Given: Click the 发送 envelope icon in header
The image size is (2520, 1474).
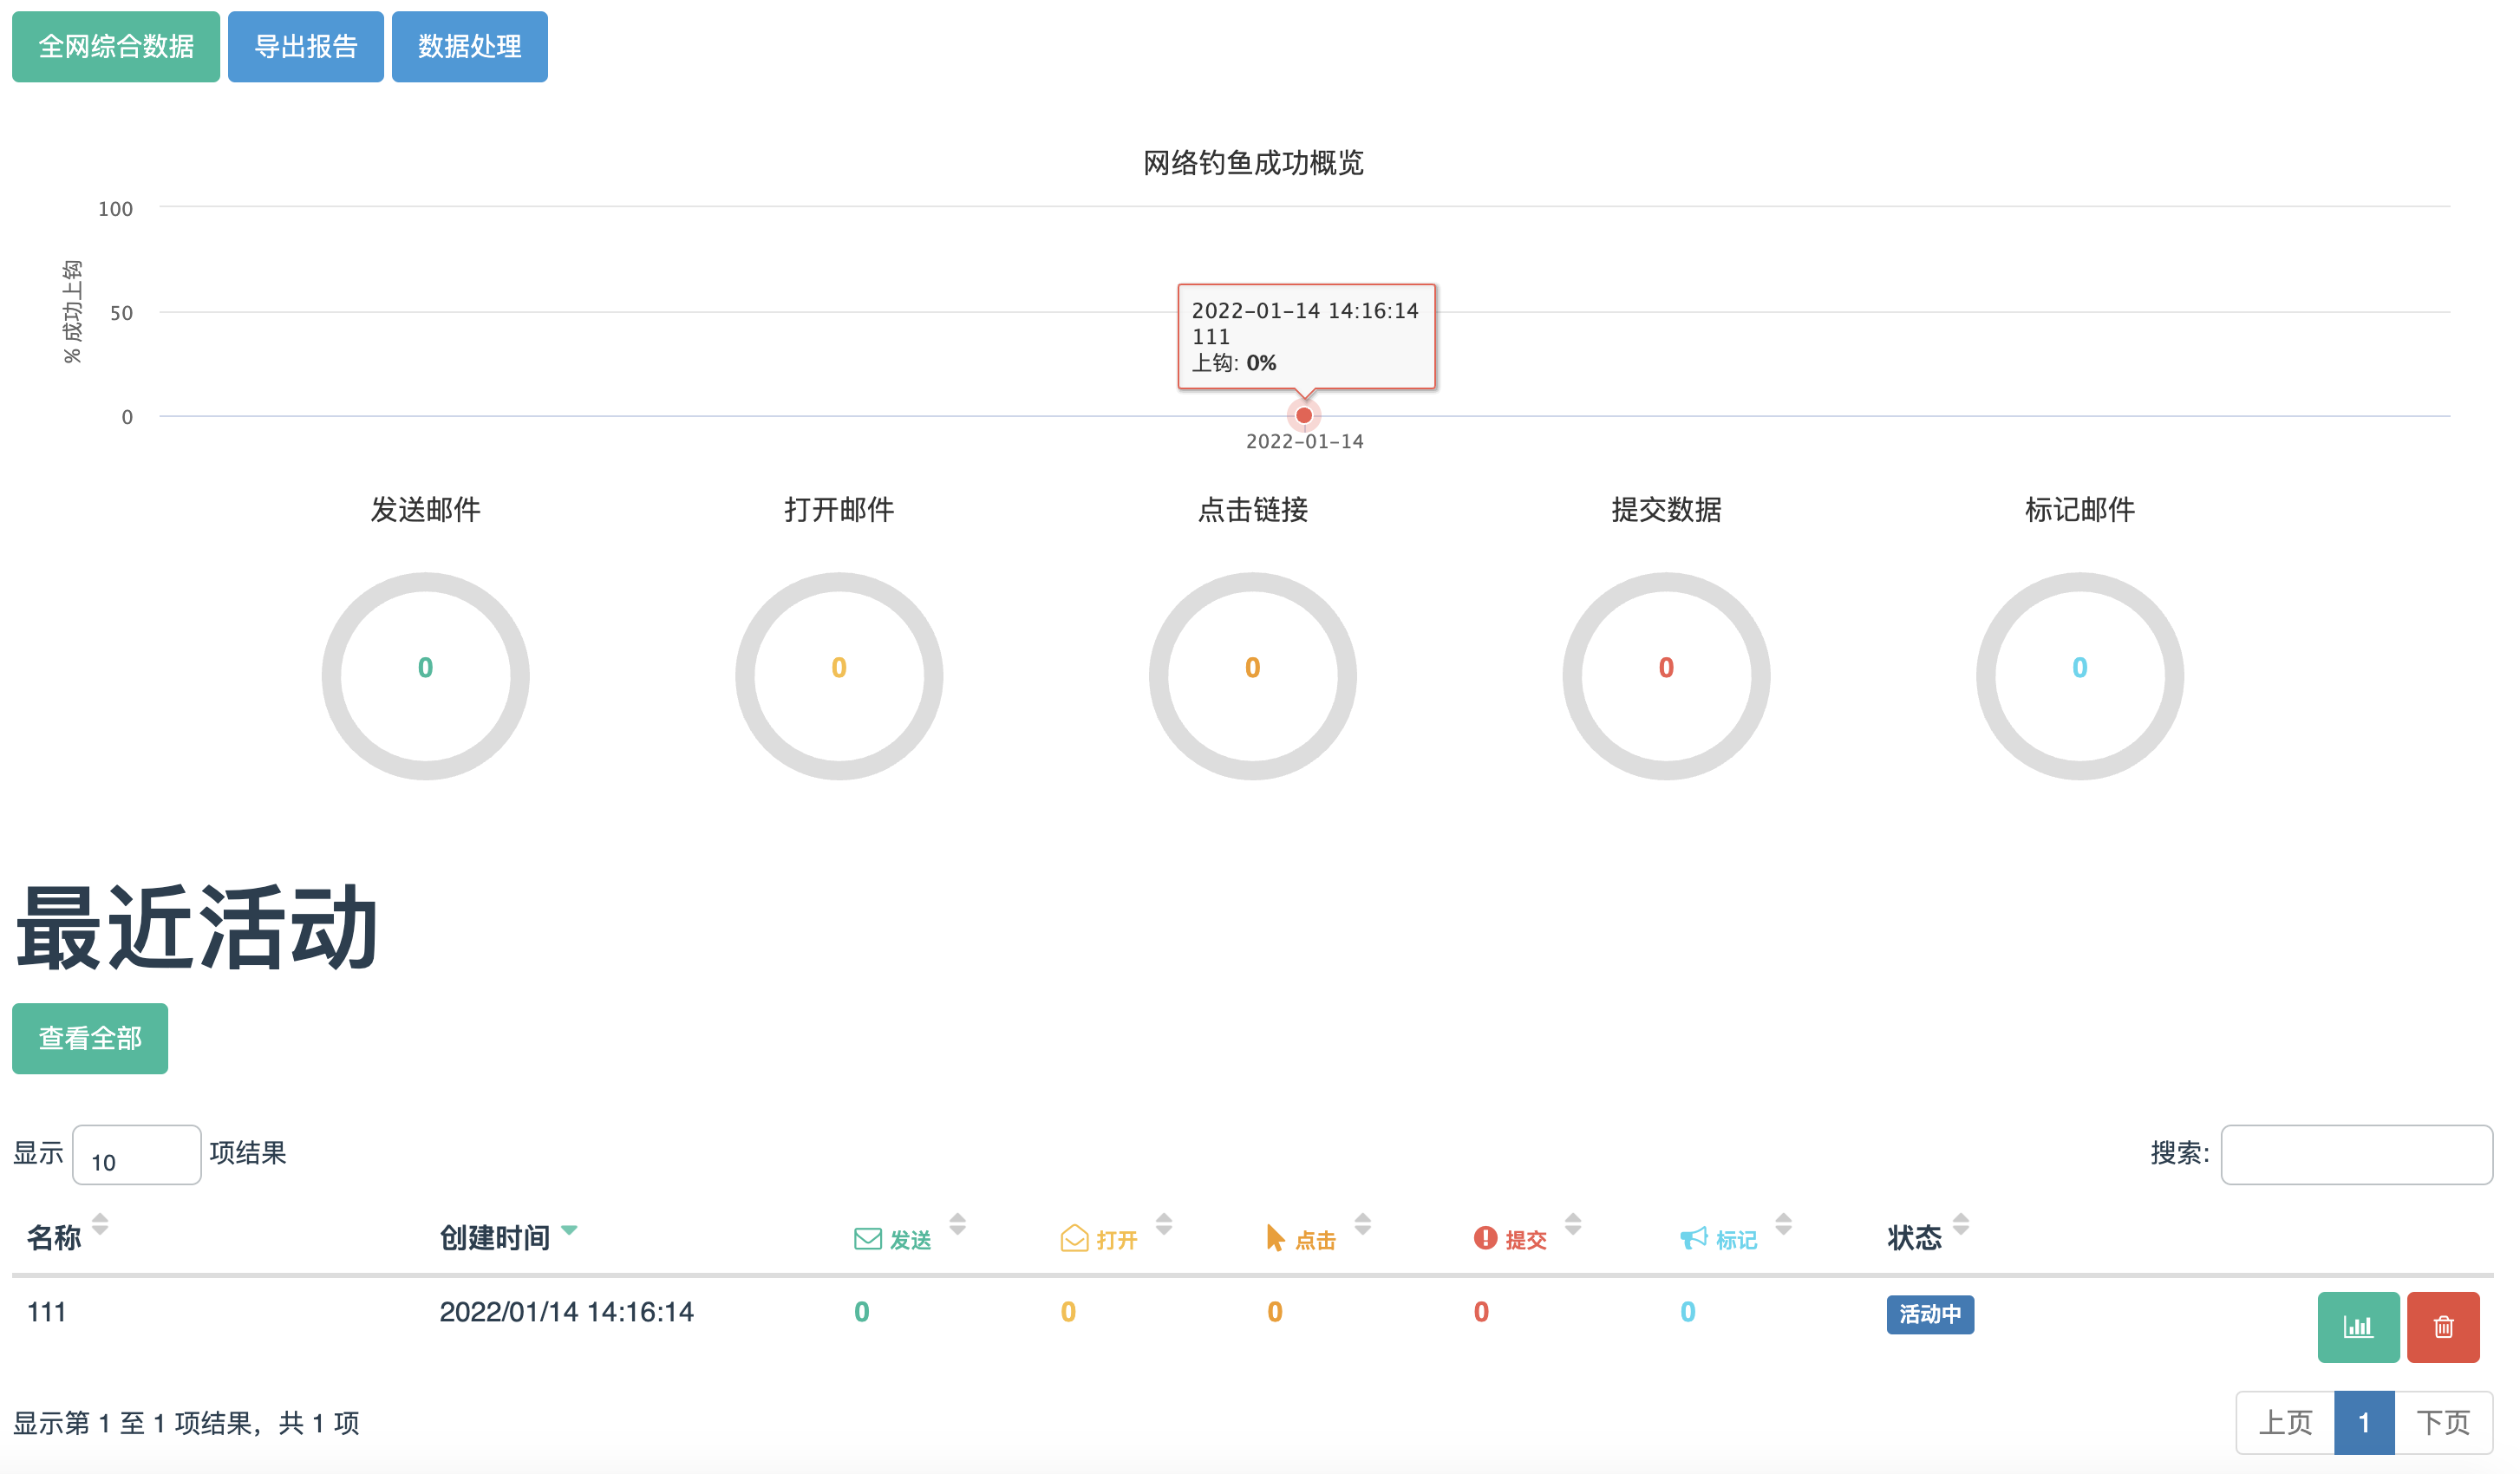Looking at the screenshot, I should [868, 1239].
